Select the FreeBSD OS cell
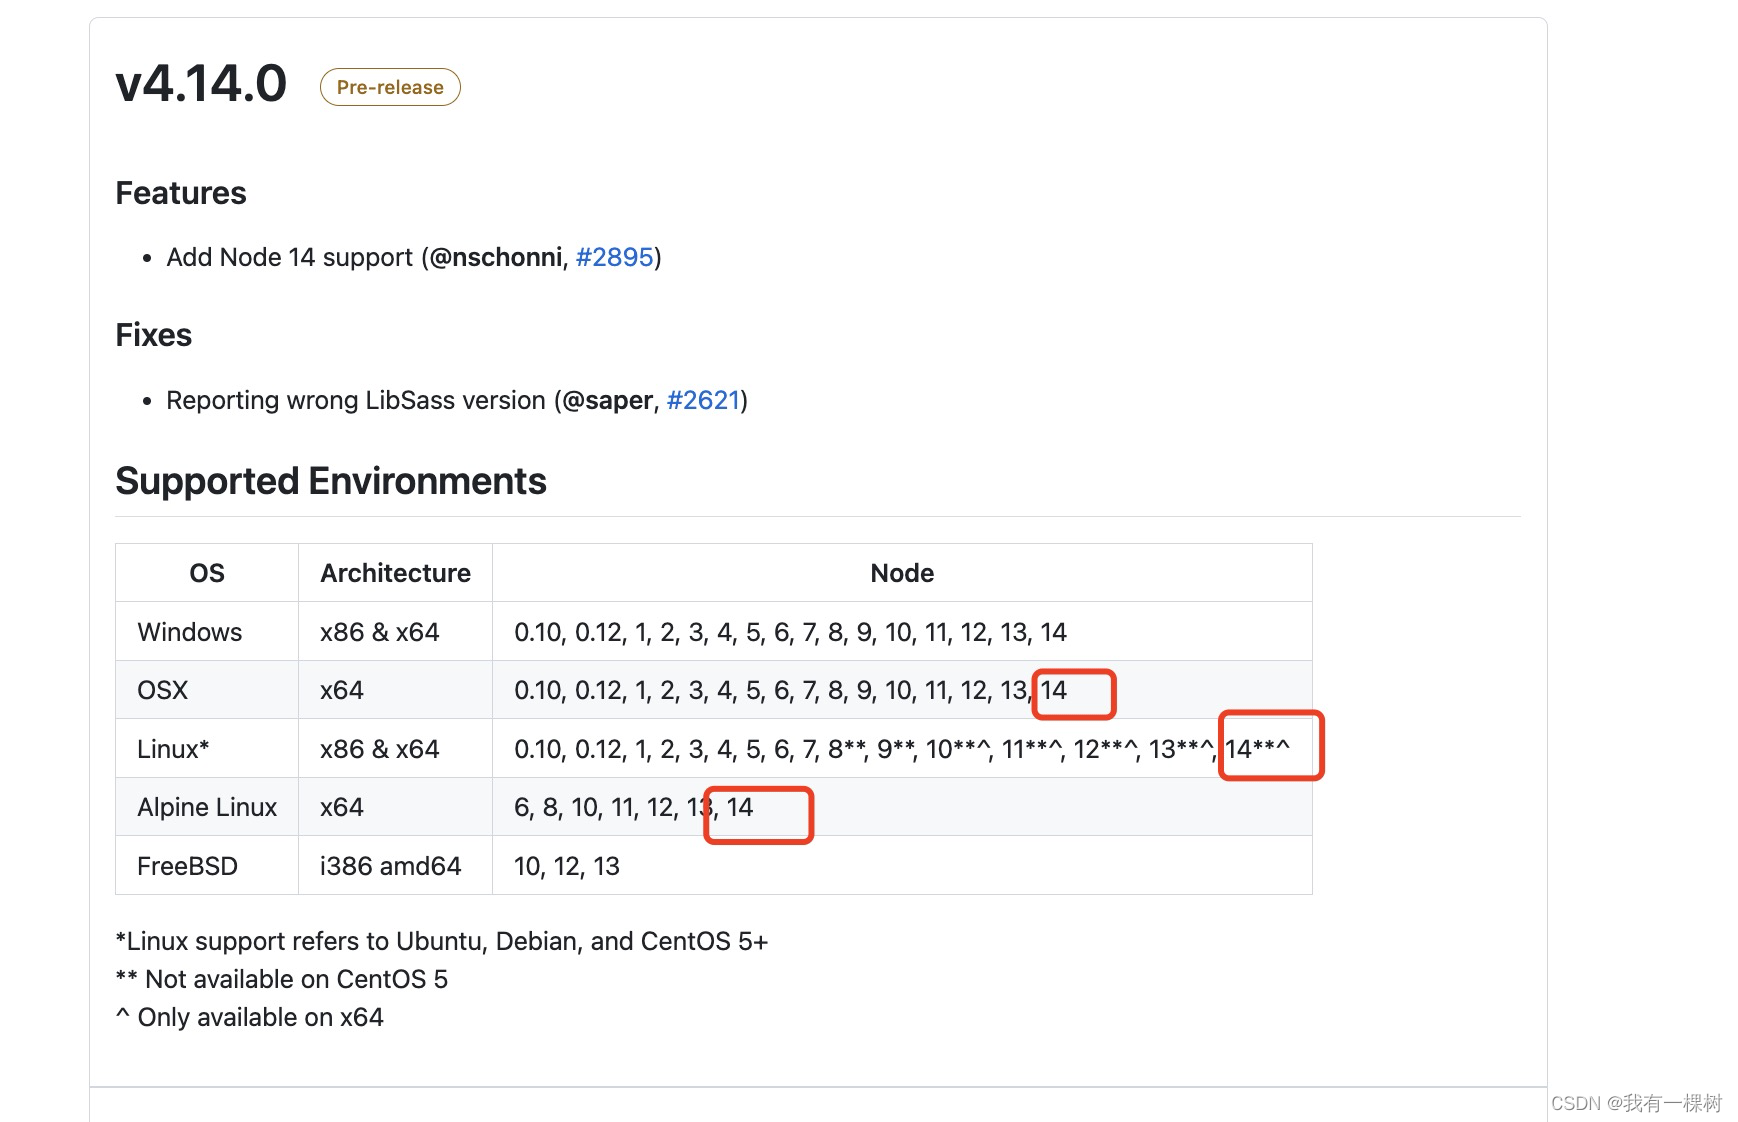The width and height of the screenshot is (1738, 1122). [x=207, y=866]
